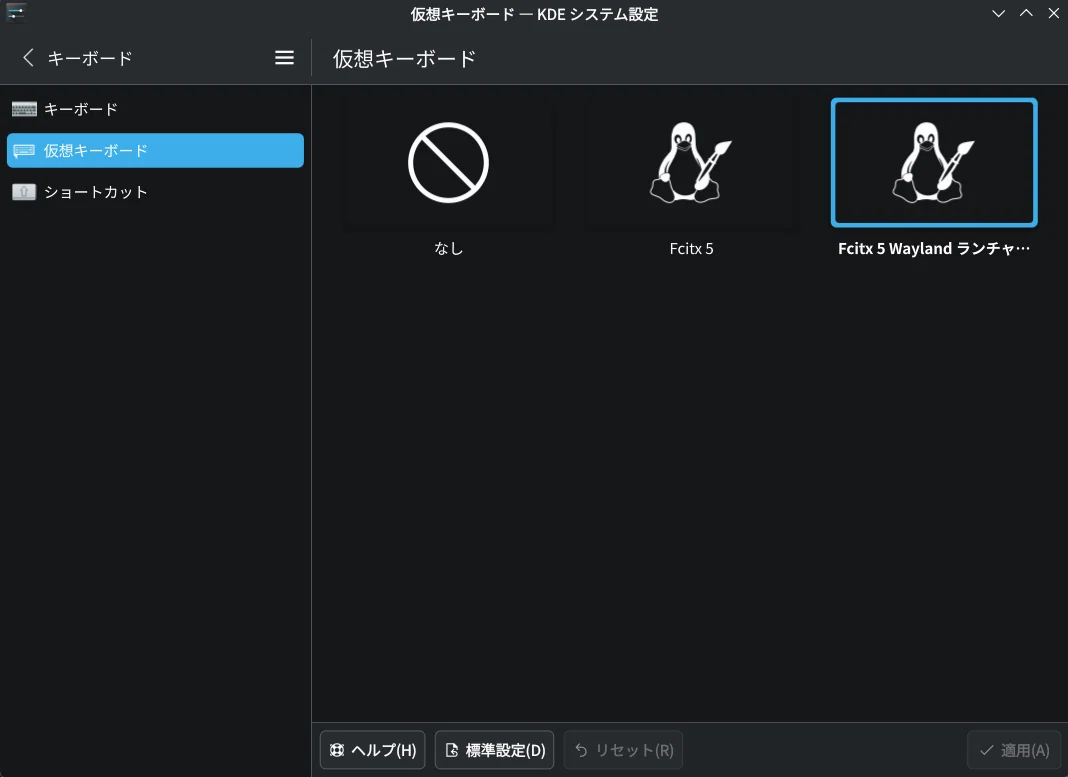Viewport: 1068px width, 777px height.
Task: Open the hamburger menu in the sidebar header
Action: pos(284,58)
